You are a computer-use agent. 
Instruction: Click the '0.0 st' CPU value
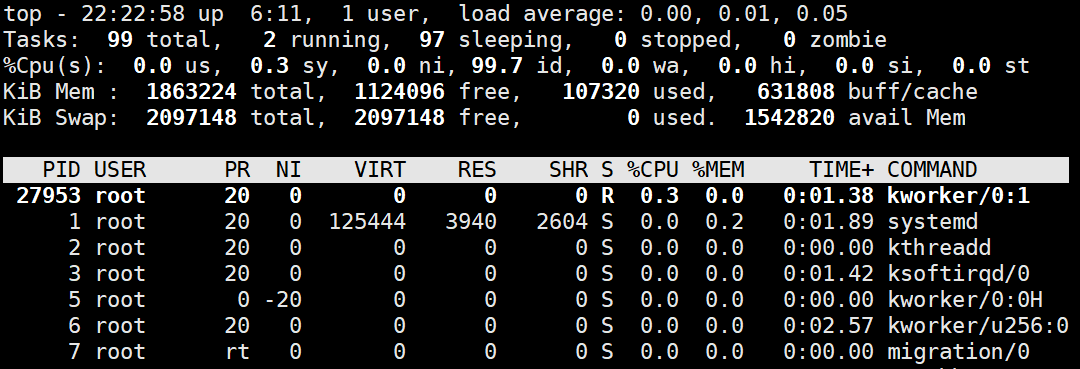click(x=990, y=65)
